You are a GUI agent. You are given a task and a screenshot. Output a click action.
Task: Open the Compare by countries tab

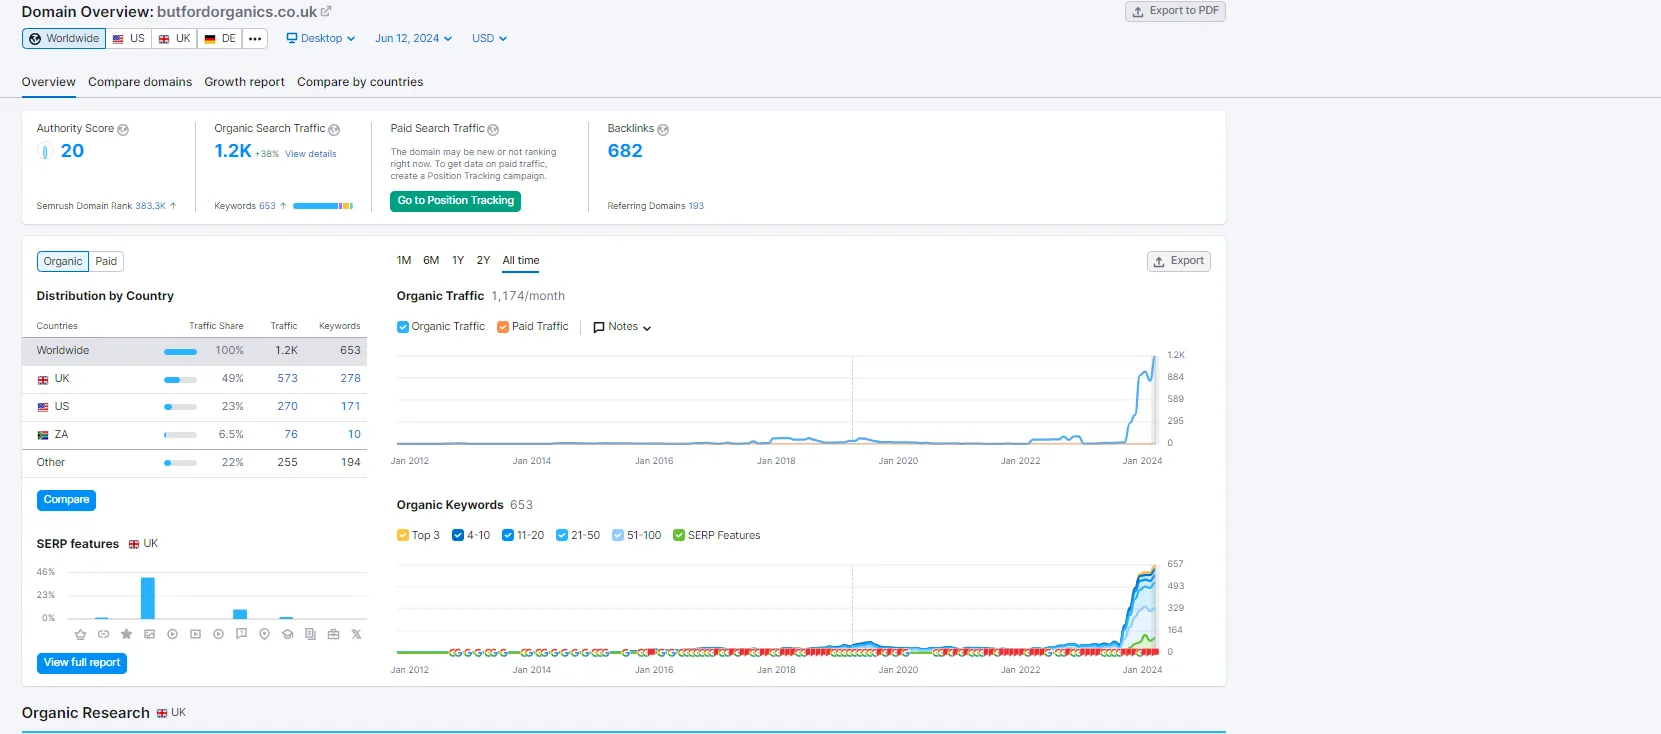click(x=360, y=82)
